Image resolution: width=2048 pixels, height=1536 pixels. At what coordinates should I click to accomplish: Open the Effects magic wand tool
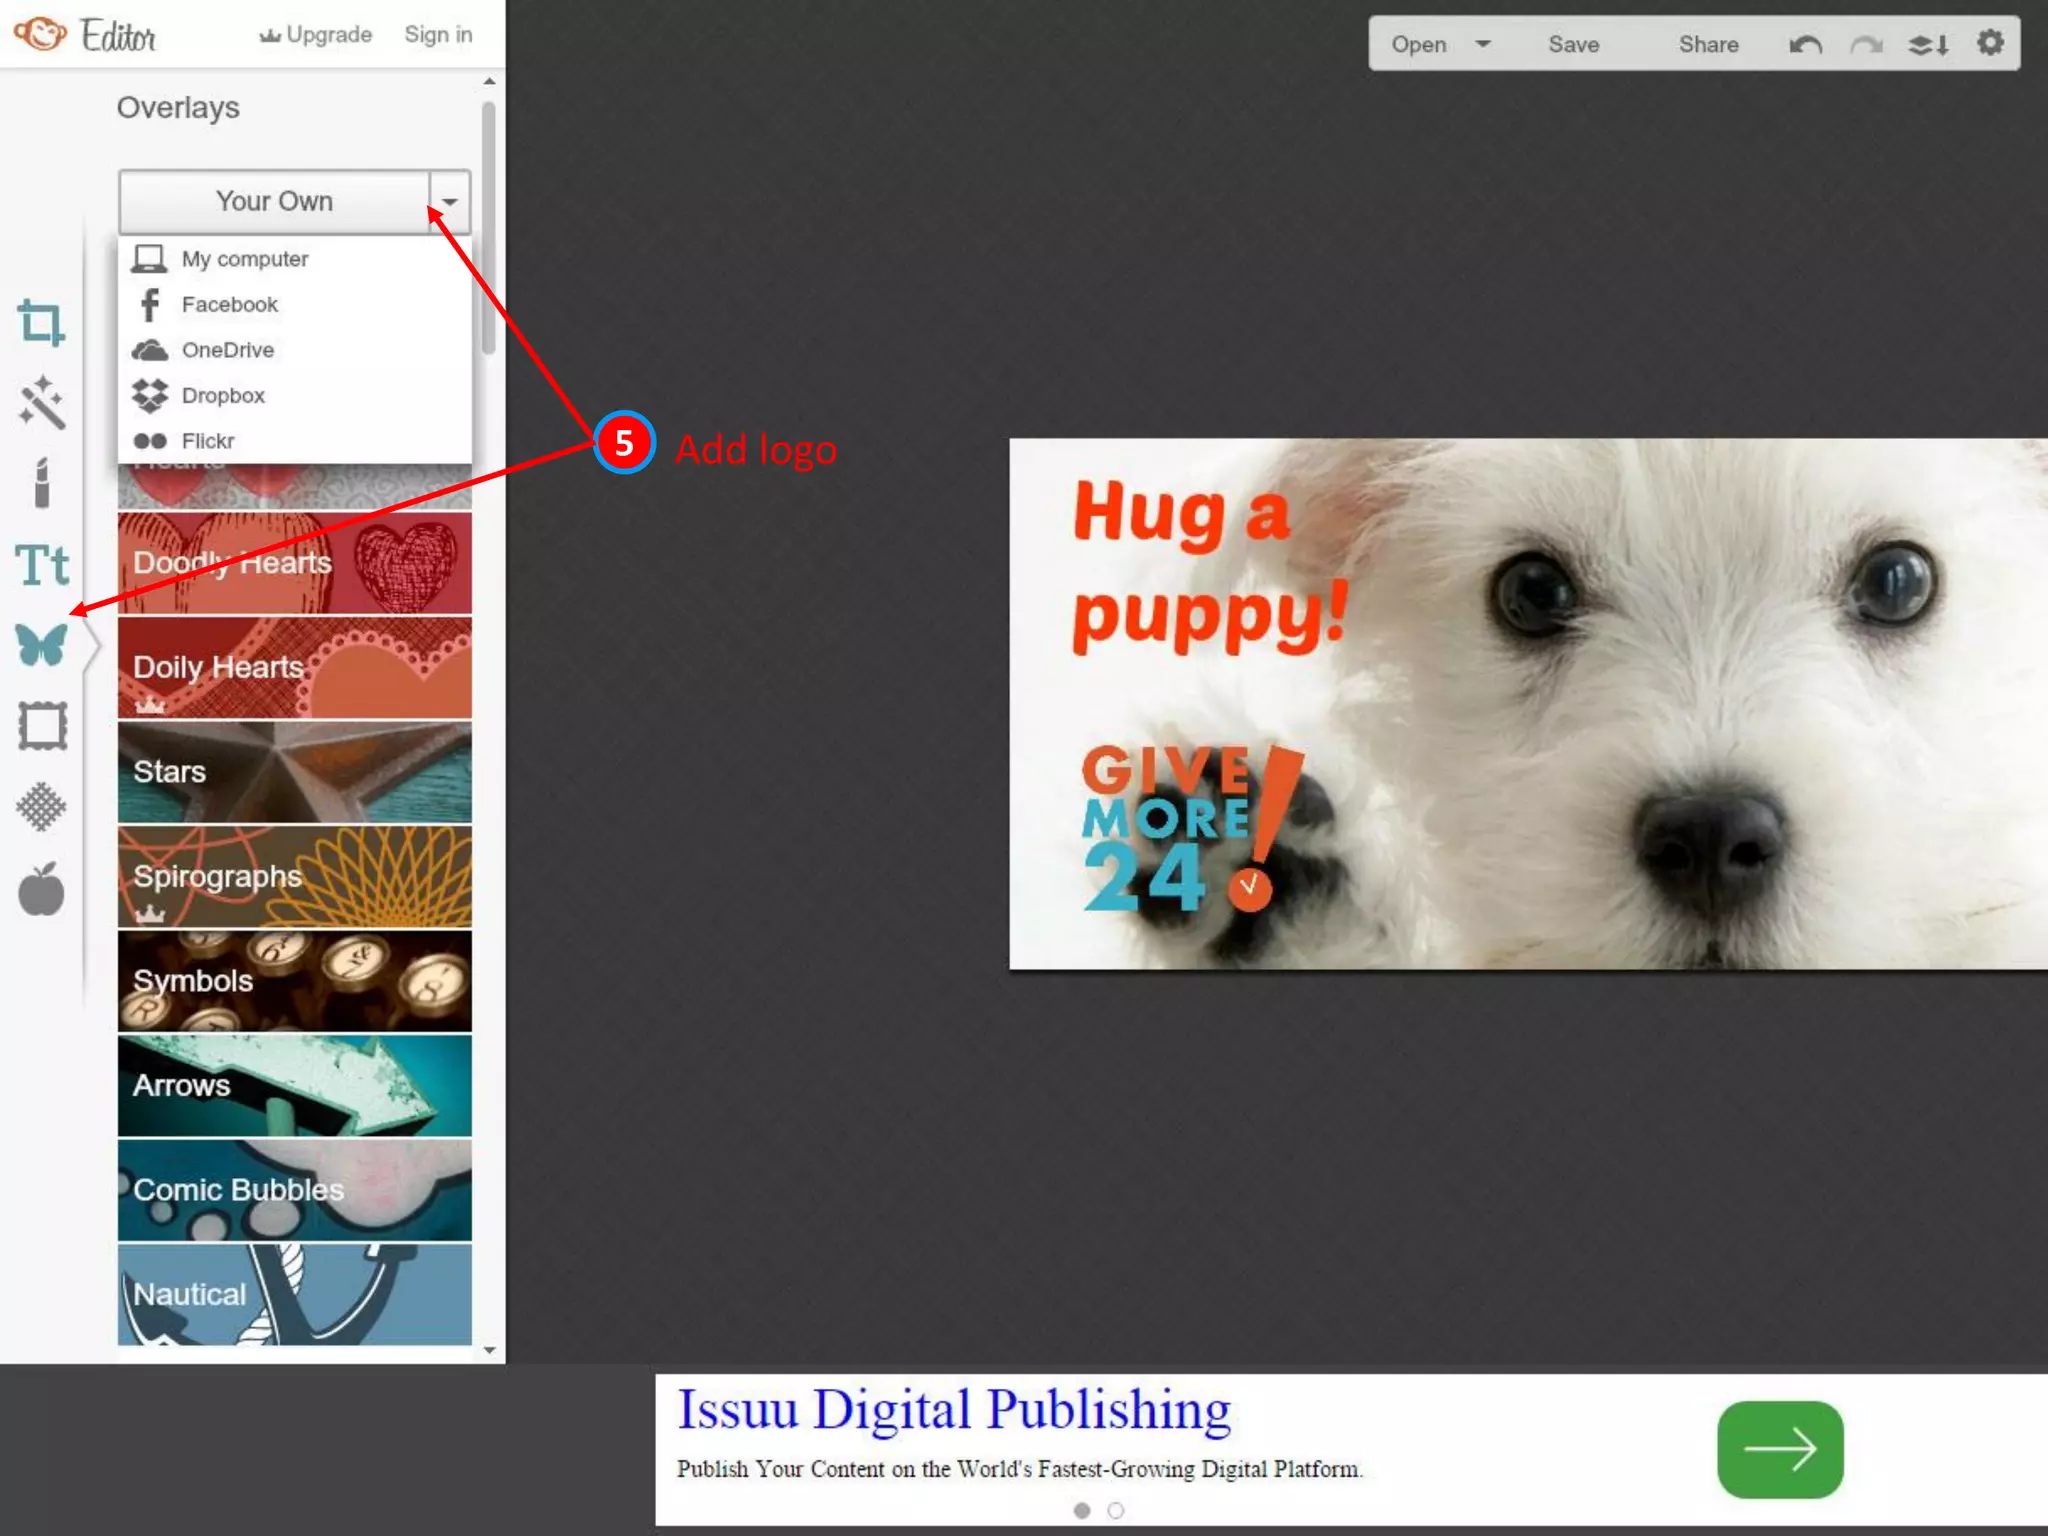pos(41,403)
